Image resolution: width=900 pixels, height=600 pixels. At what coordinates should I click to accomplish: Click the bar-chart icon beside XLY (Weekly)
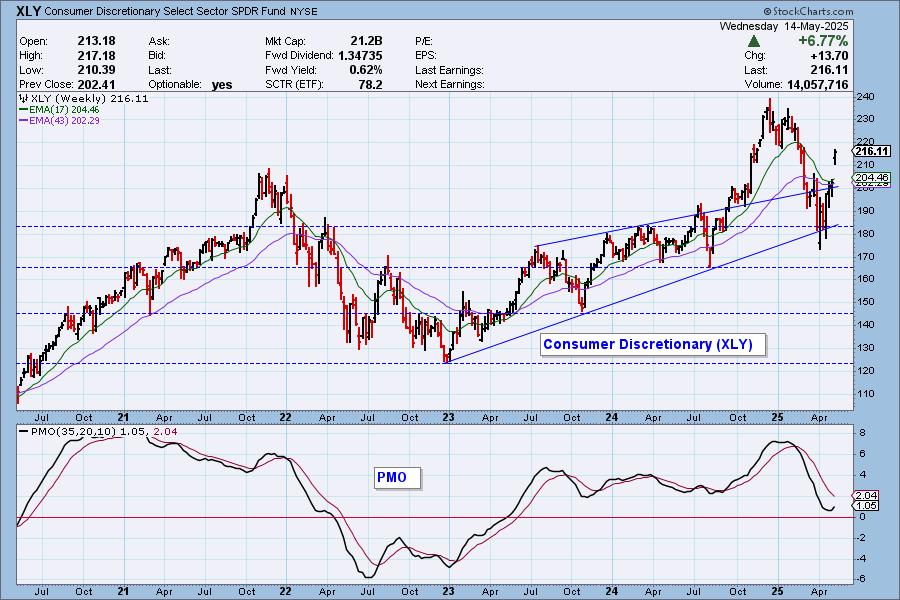[24, 98]
